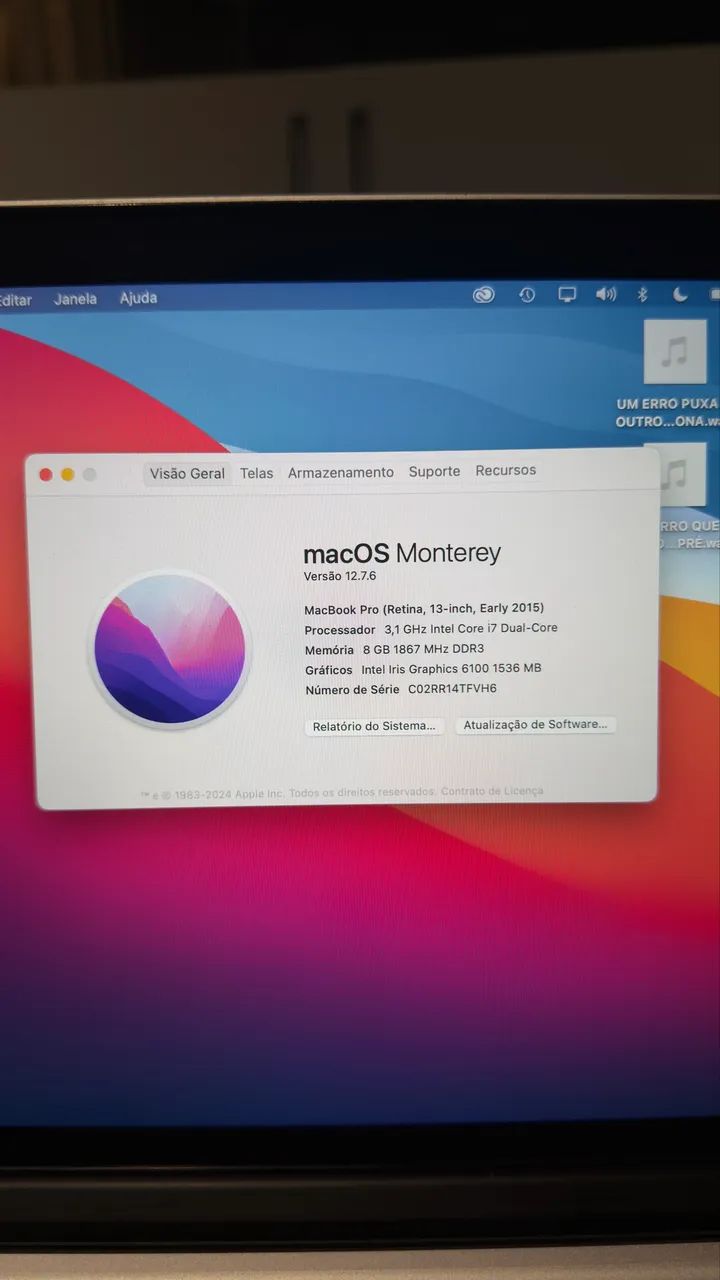Open the Contrato de Licença link

pos(492,791)
